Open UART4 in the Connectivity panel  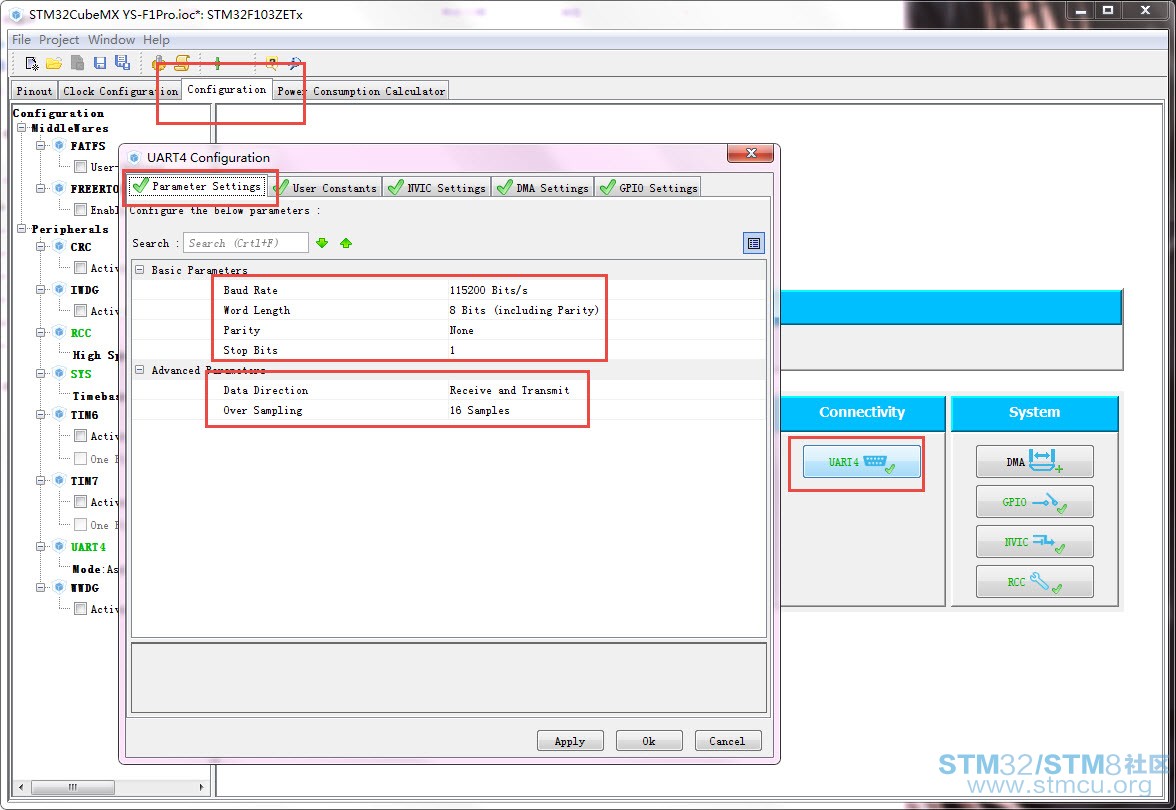(862, 462)
